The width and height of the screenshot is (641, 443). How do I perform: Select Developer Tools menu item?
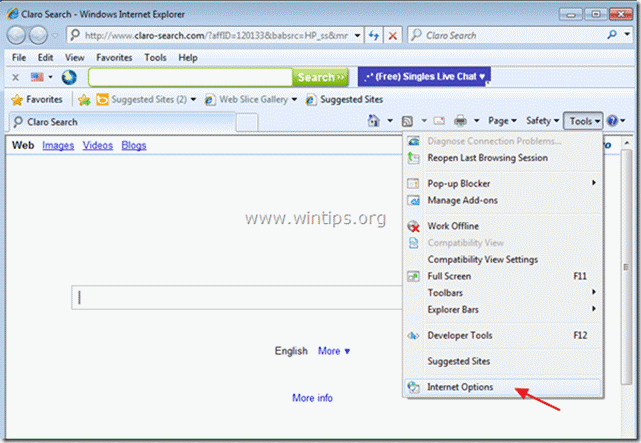(503, 336)
